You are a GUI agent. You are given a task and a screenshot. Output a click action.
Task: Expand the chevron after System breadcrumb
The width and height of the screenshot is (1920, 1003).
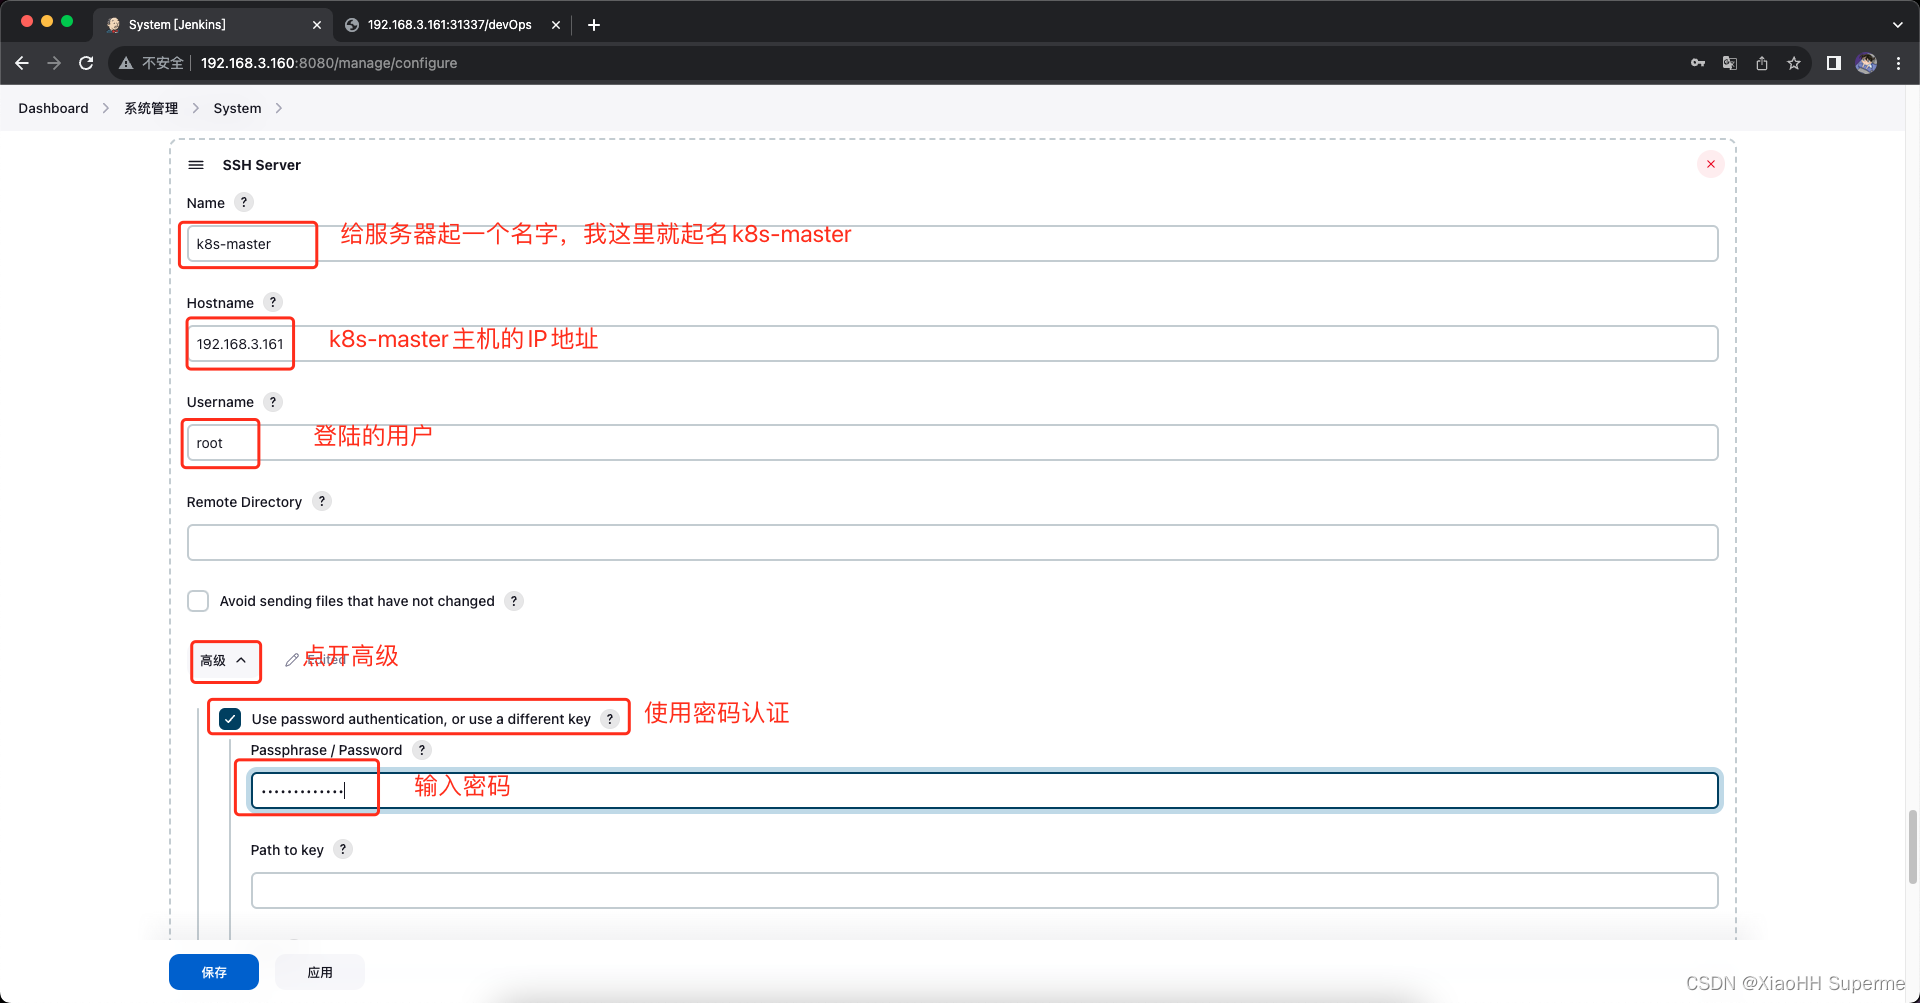[x=279, y=108]
